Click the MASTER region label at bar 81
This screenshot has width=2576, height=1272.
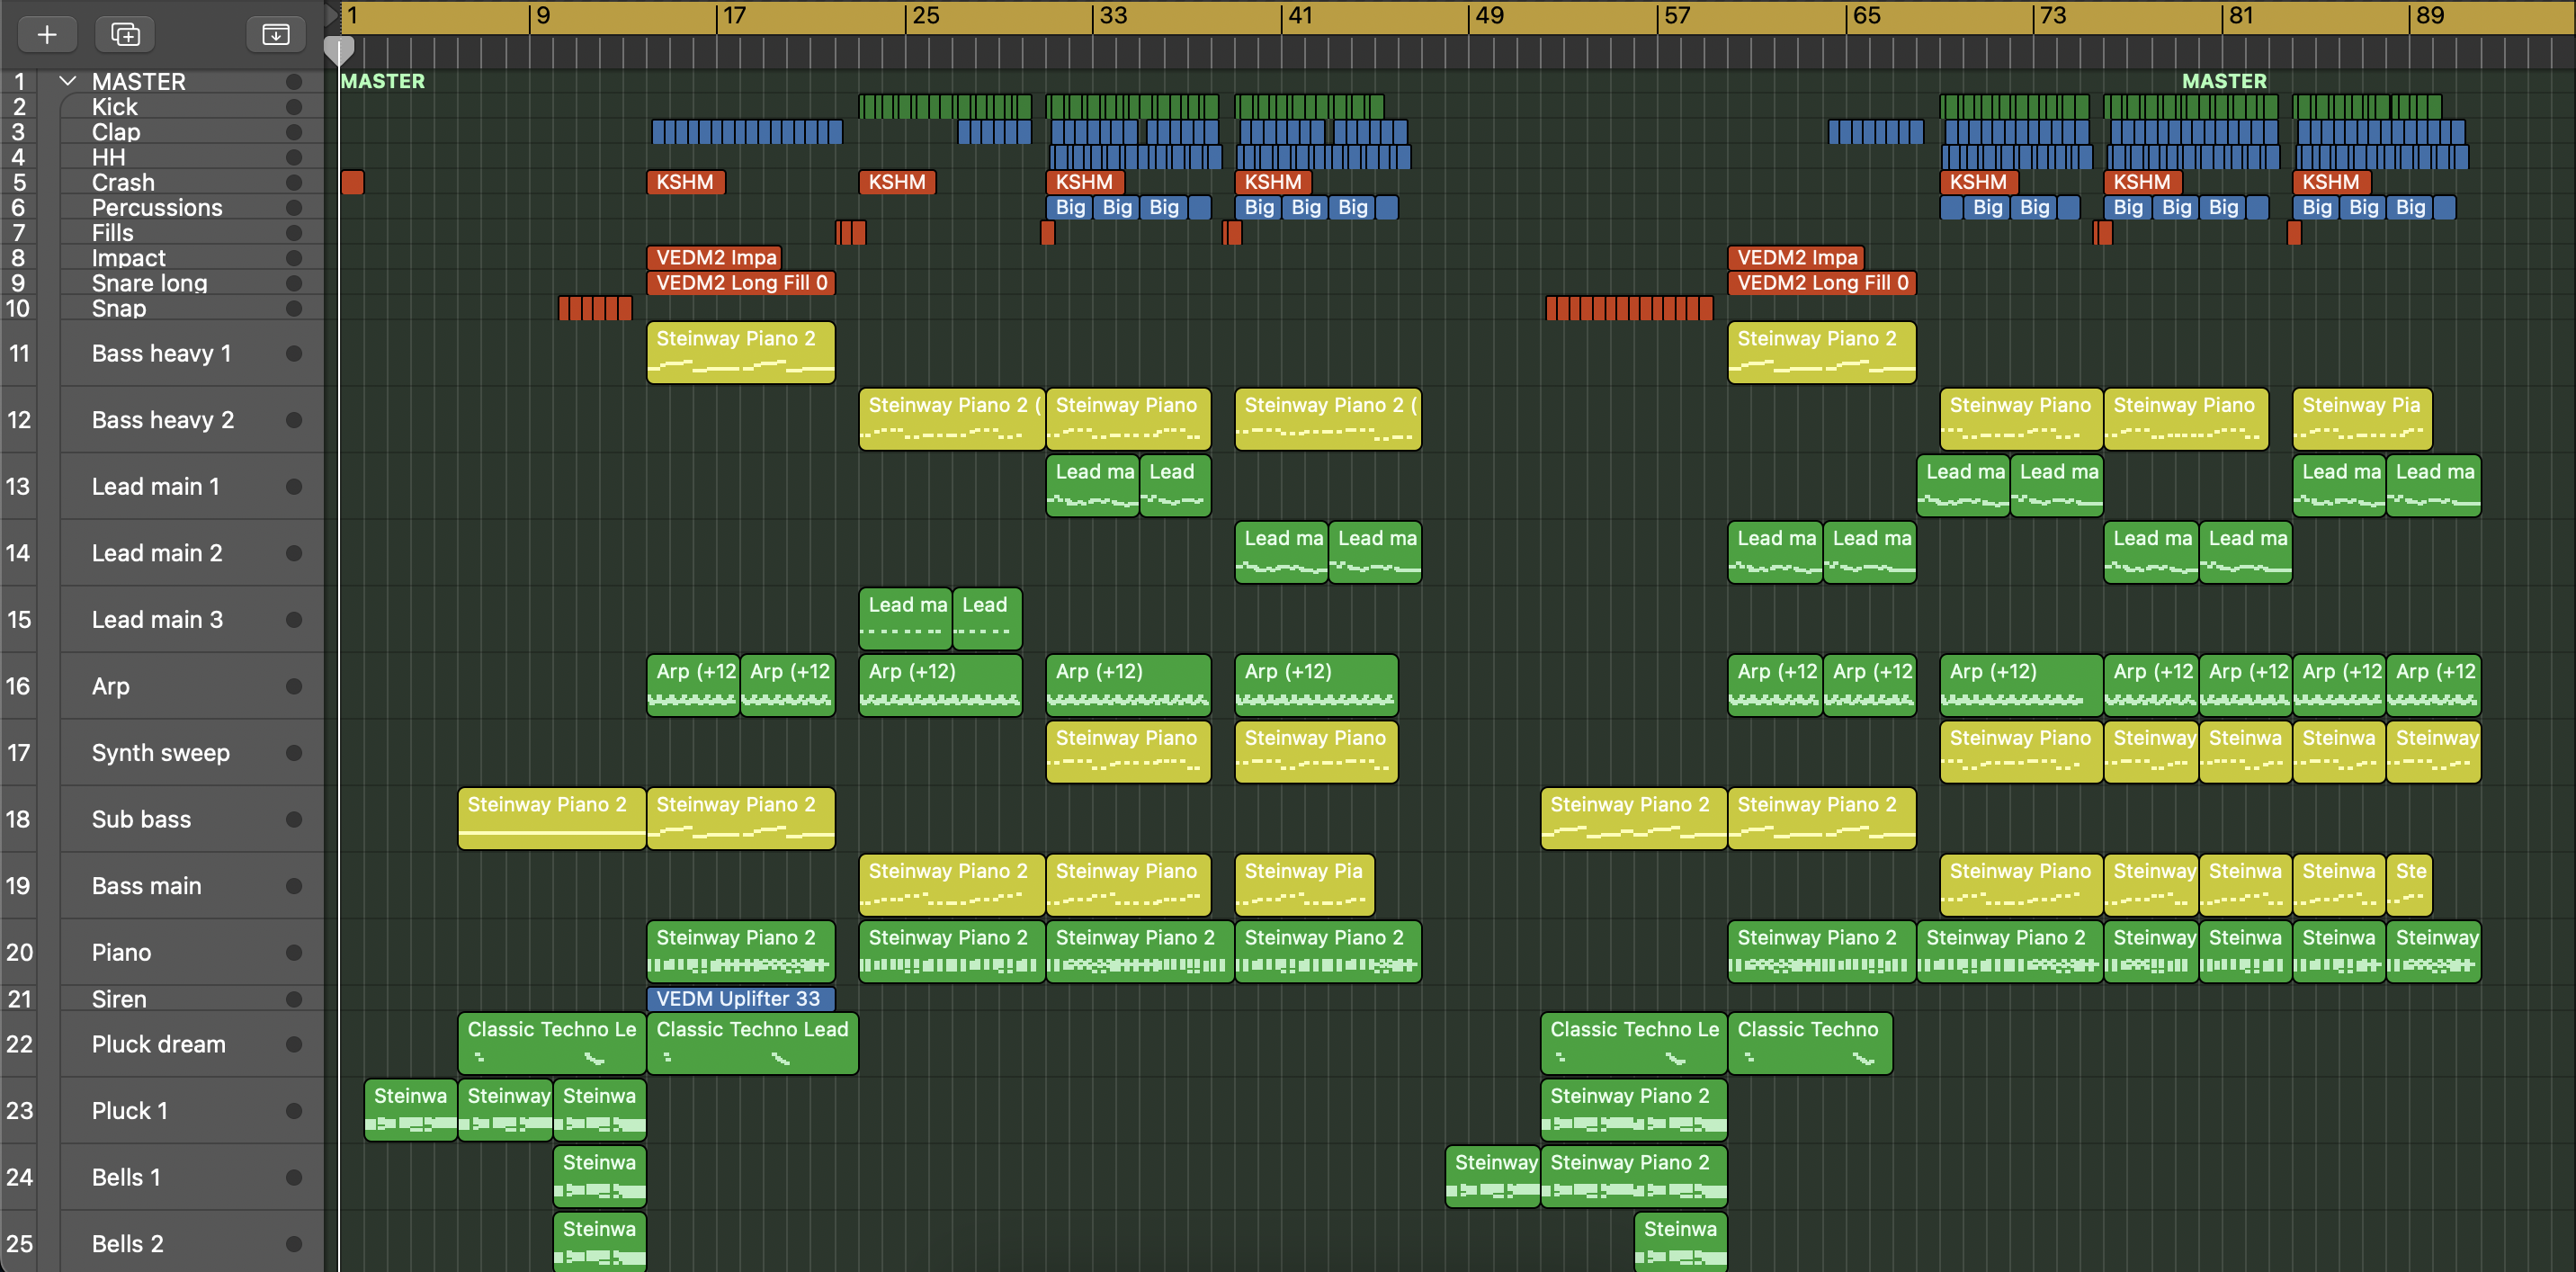point(2223,81)
